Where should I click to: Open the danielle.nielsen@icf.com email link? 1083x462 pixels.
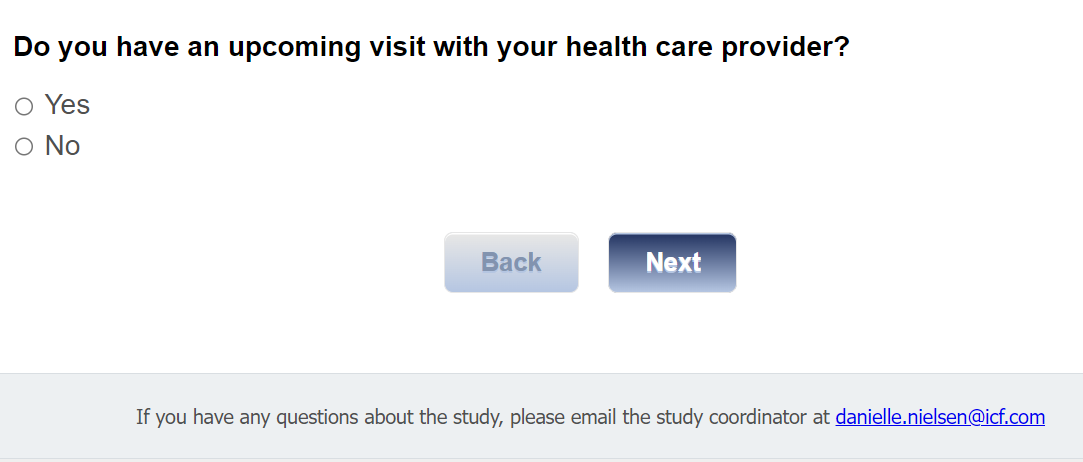[940, 417]
